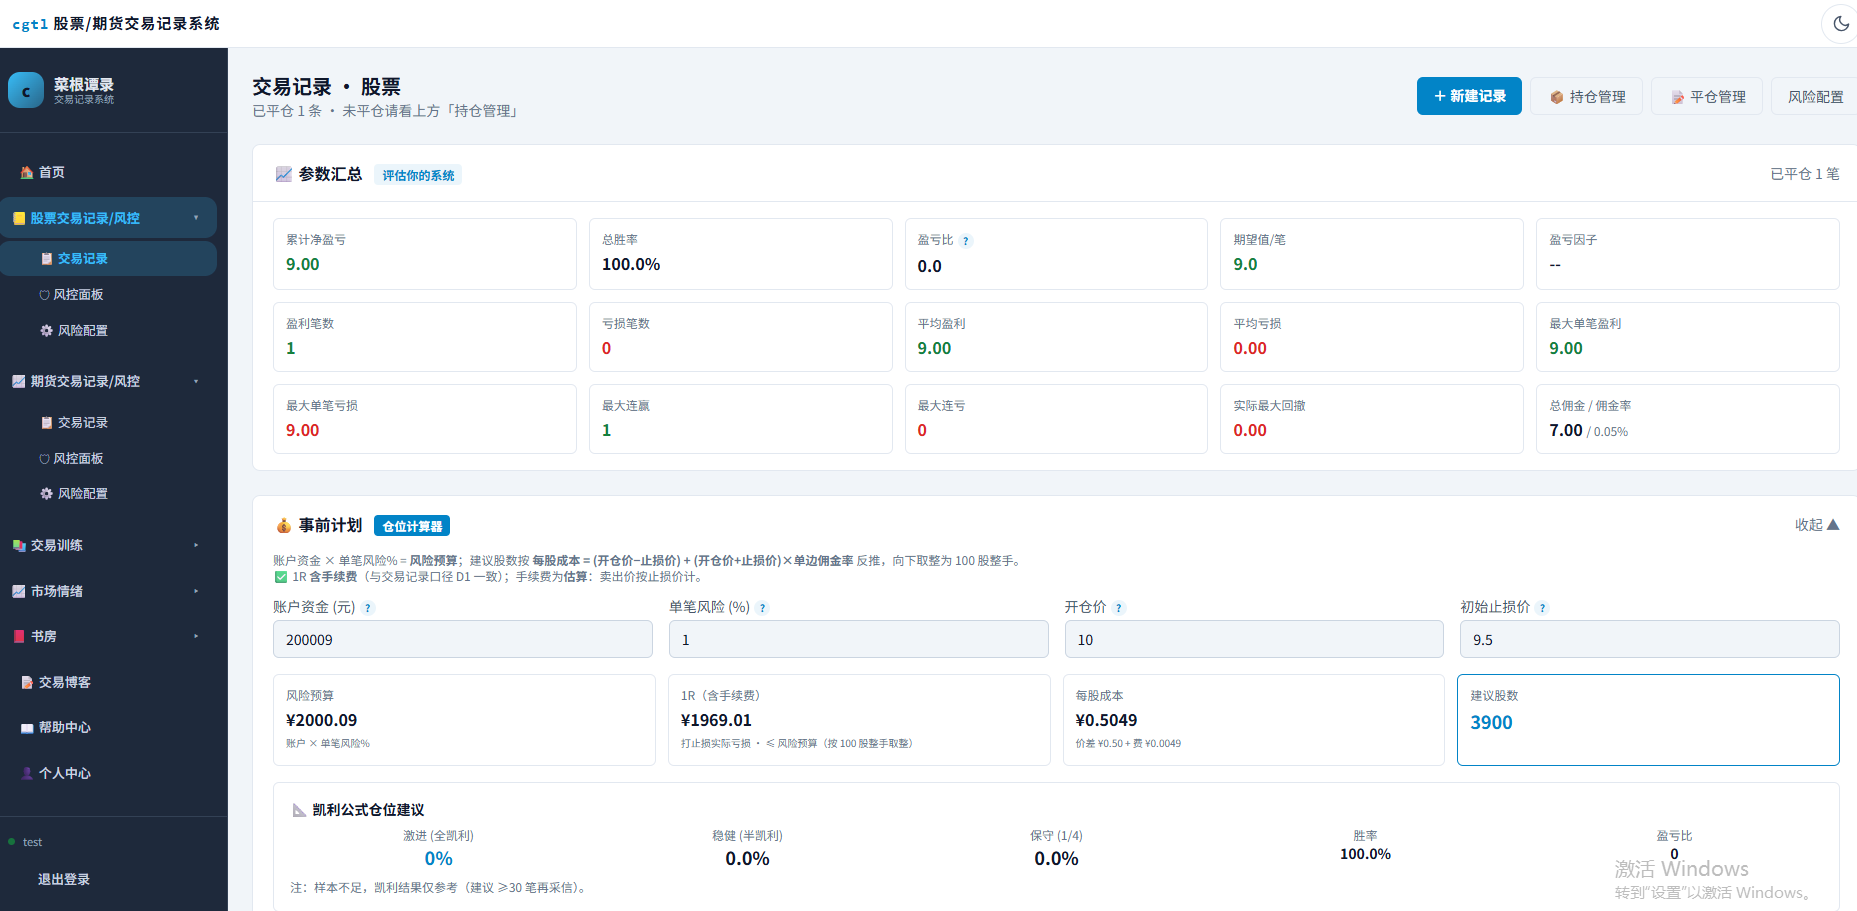Collapse 期货交易记录/风控 sidebar group
The image size is (1857, 911).
pyautogui.click(x=108, y=381)
